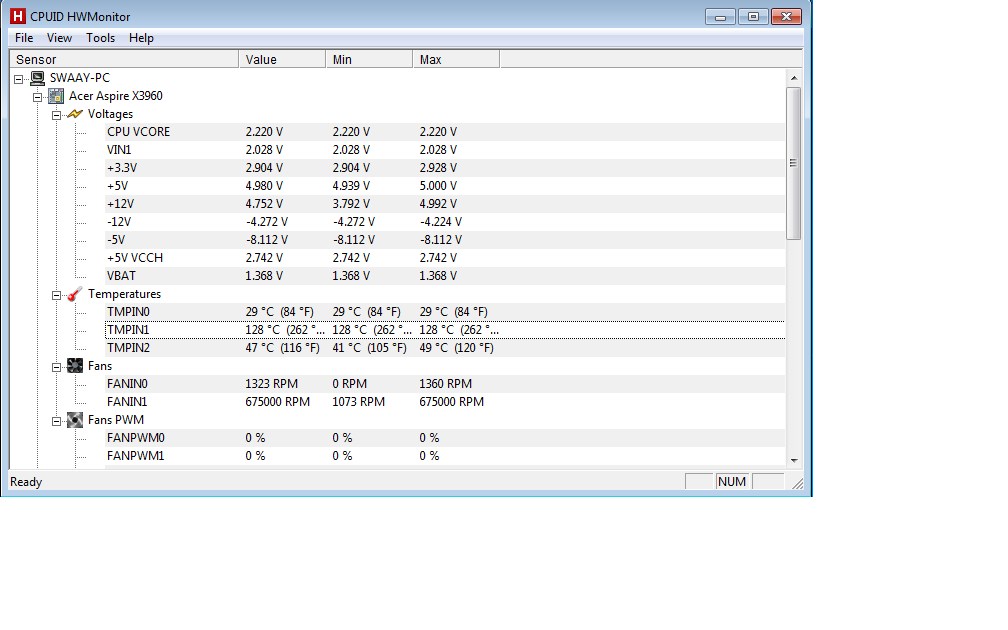The image size is (1008, 630).
Task: Select the TMPIN1 temperature row
Action: 445,330
